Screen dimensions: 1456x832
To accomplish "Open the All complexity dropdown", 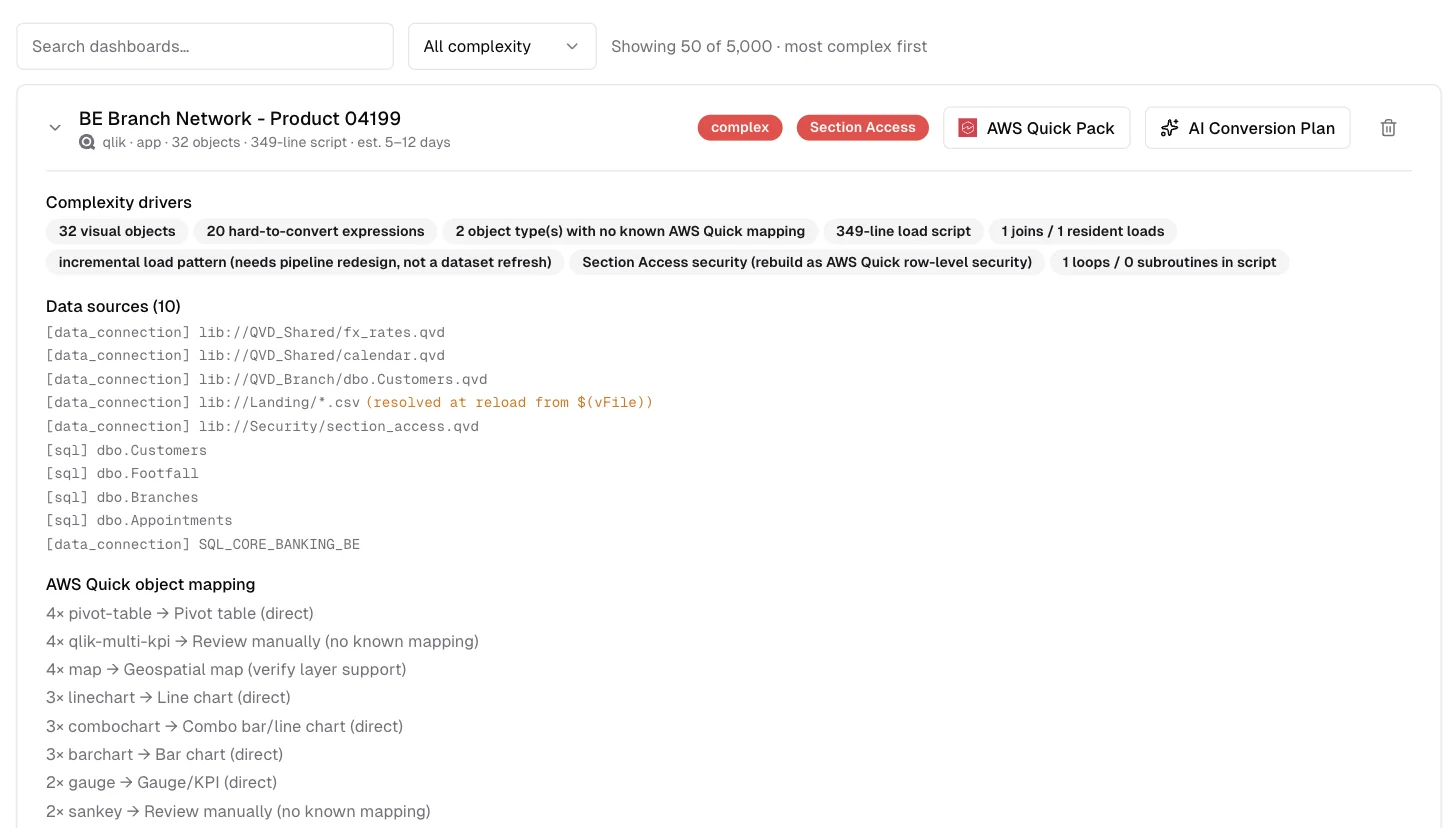I will 502,46.
